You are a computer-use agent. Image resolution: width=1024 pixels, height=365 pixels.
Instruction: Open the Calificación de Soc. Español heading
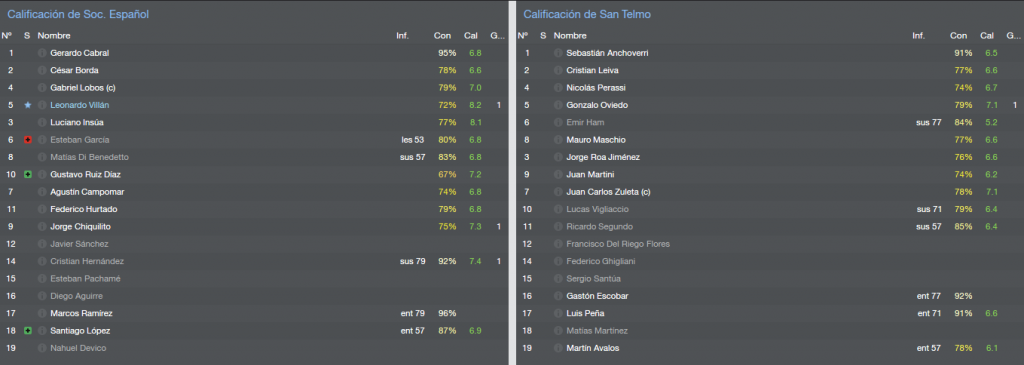(78, 14)
